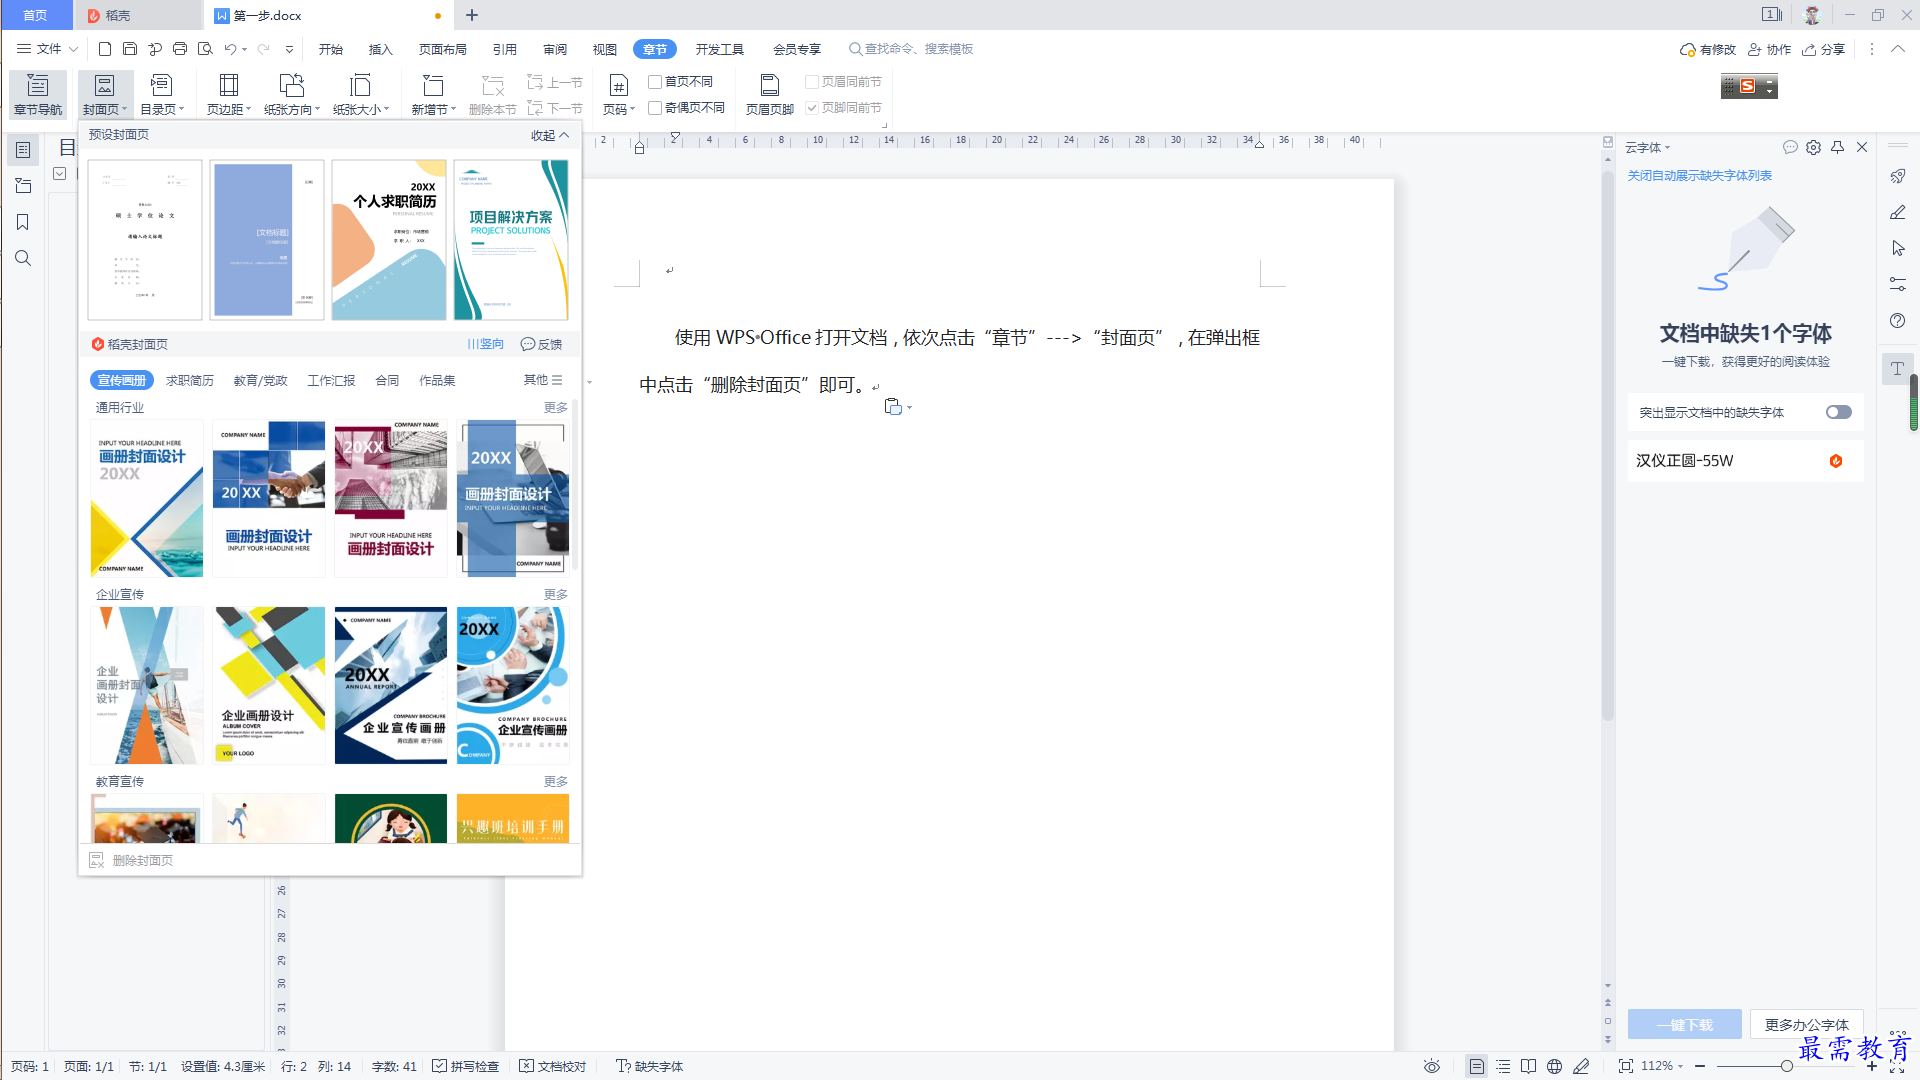Open the 页边距 margins dropdown
1920x1080 pixels.
(x=229, y=109)
